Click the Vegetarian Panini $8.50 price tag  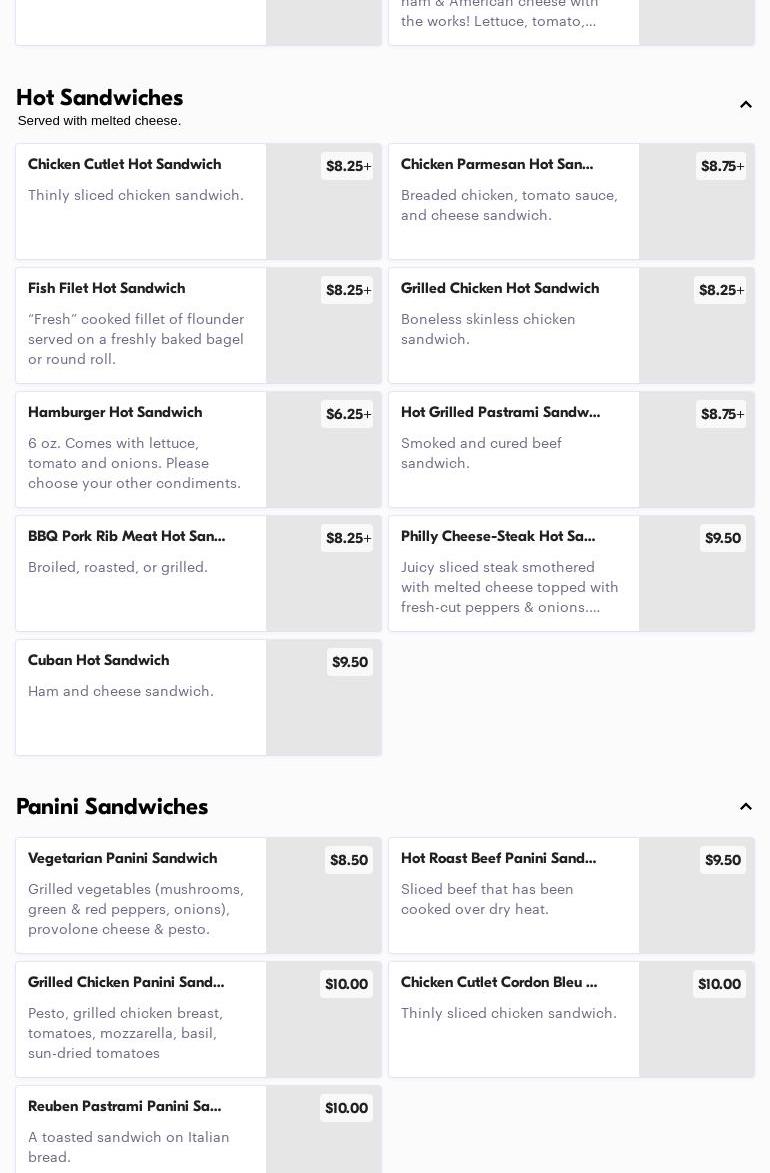(x=349, y=860)
